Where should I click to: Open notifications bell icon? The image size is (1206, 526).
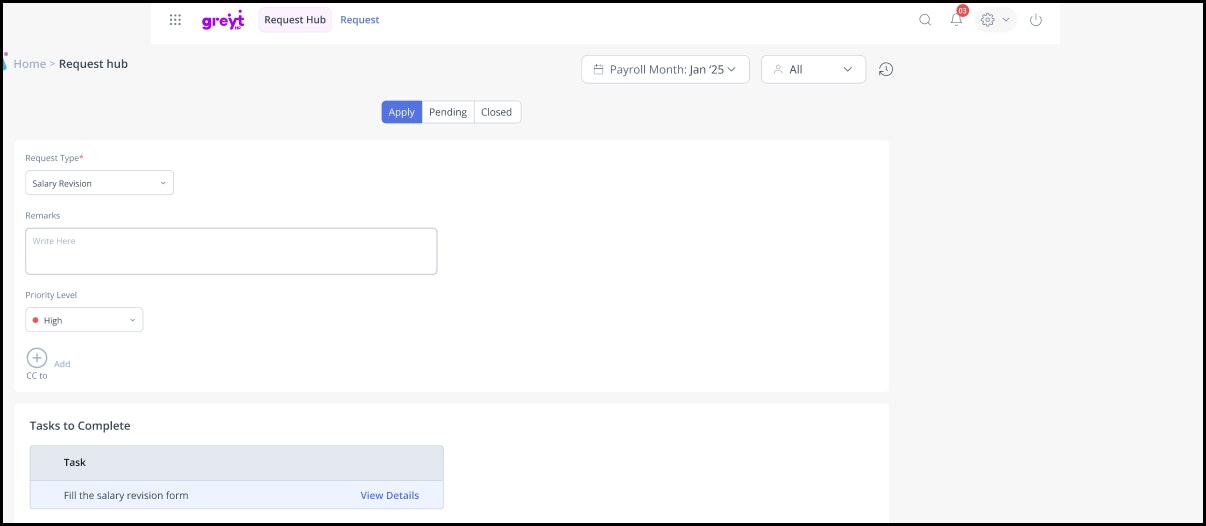(957, 20)
